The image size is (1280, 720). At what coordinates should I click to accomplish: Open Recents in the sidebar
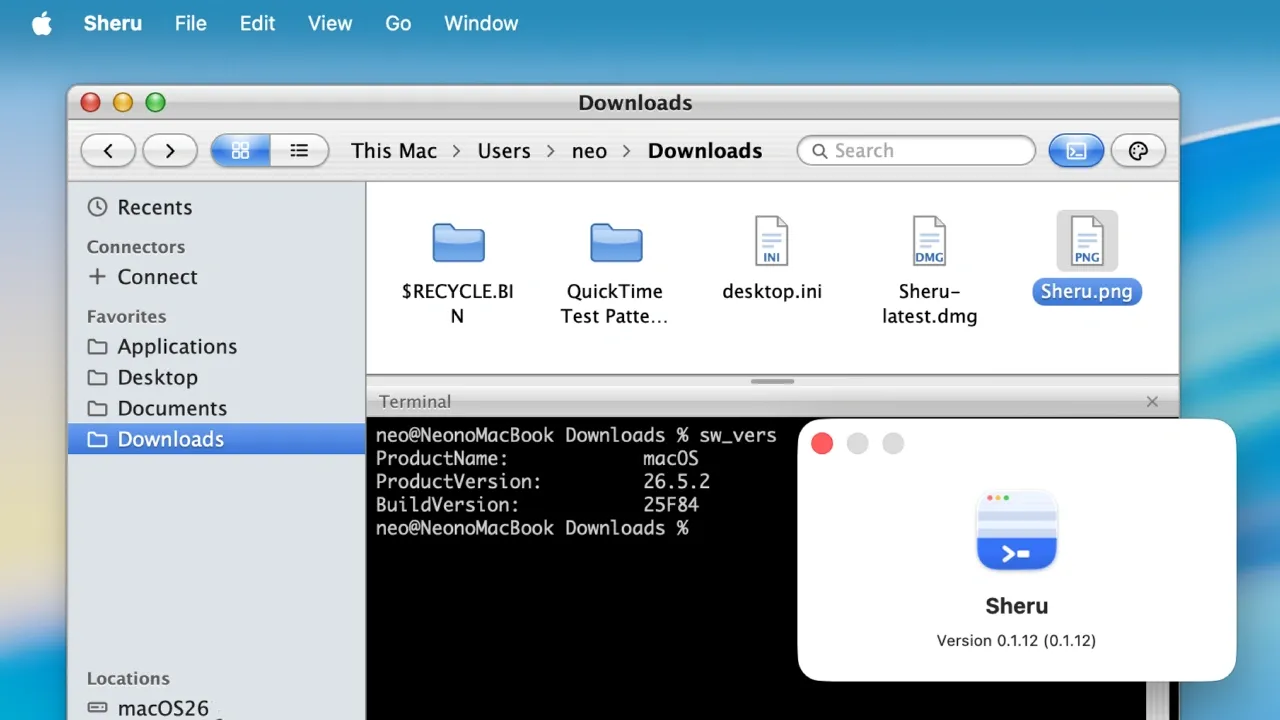tap(216, 207)
